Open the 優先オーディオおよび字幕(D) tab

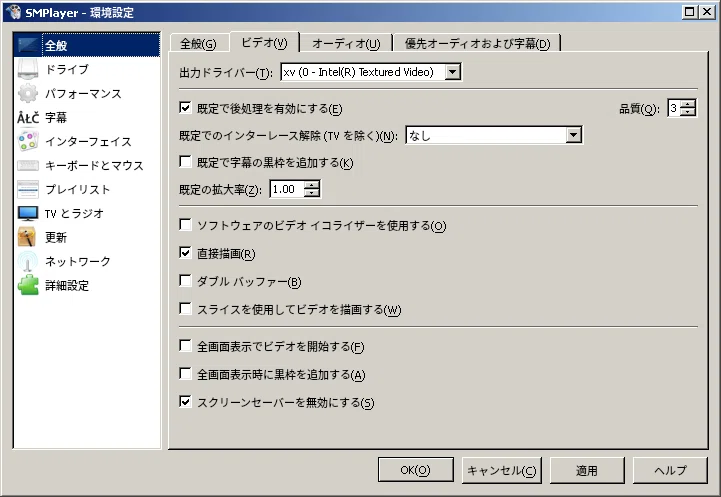click(x=477, y=44)
